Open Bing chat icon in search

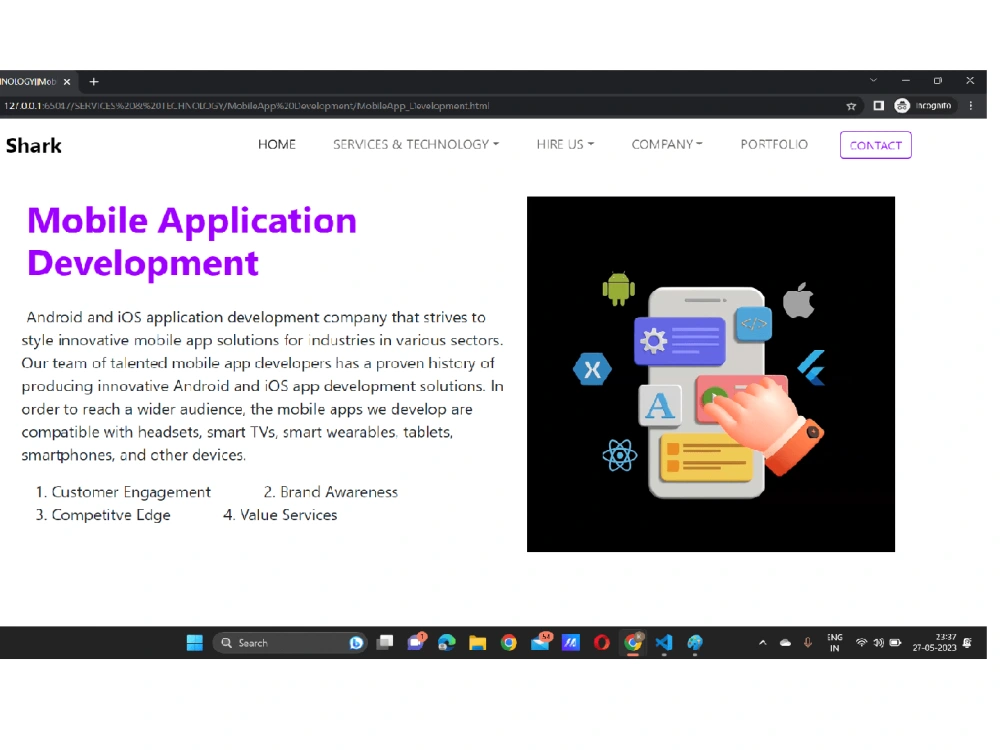pos(356,643)
